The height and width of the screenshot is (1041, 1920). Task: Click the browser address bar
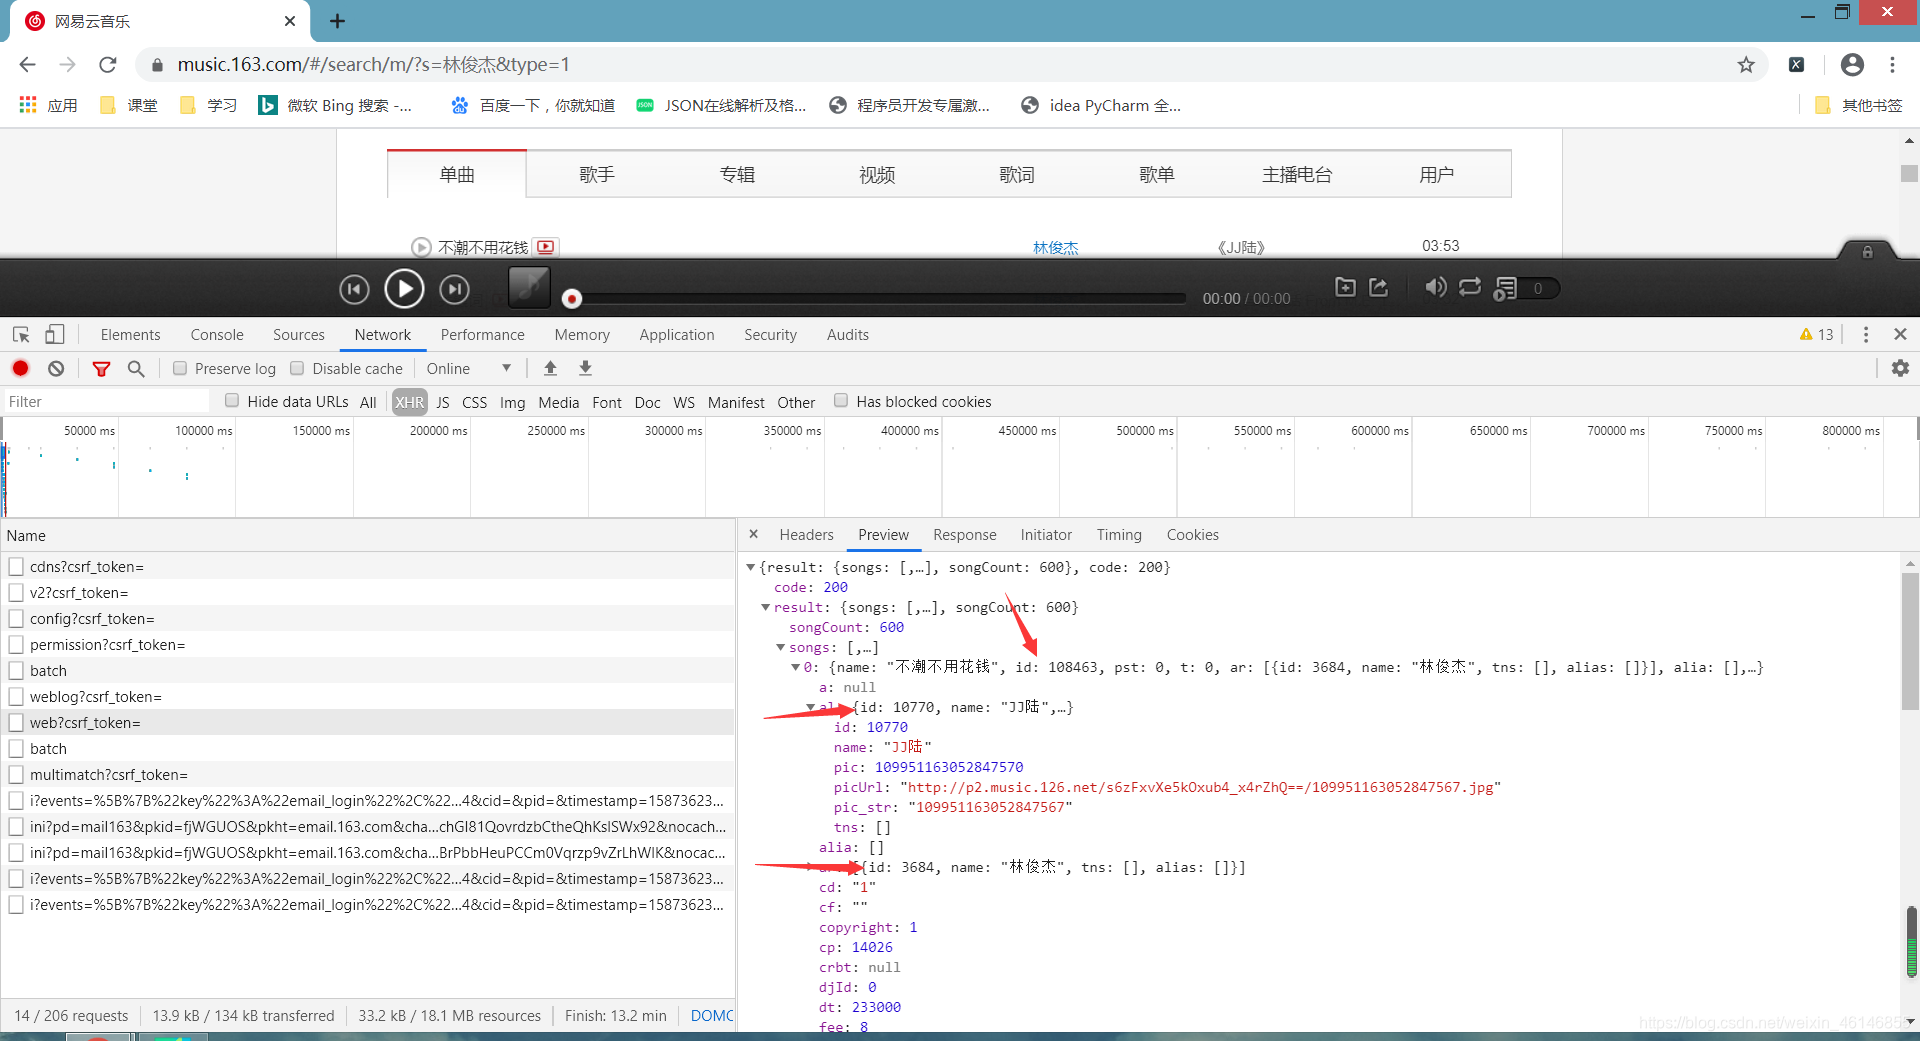[940, 65]
